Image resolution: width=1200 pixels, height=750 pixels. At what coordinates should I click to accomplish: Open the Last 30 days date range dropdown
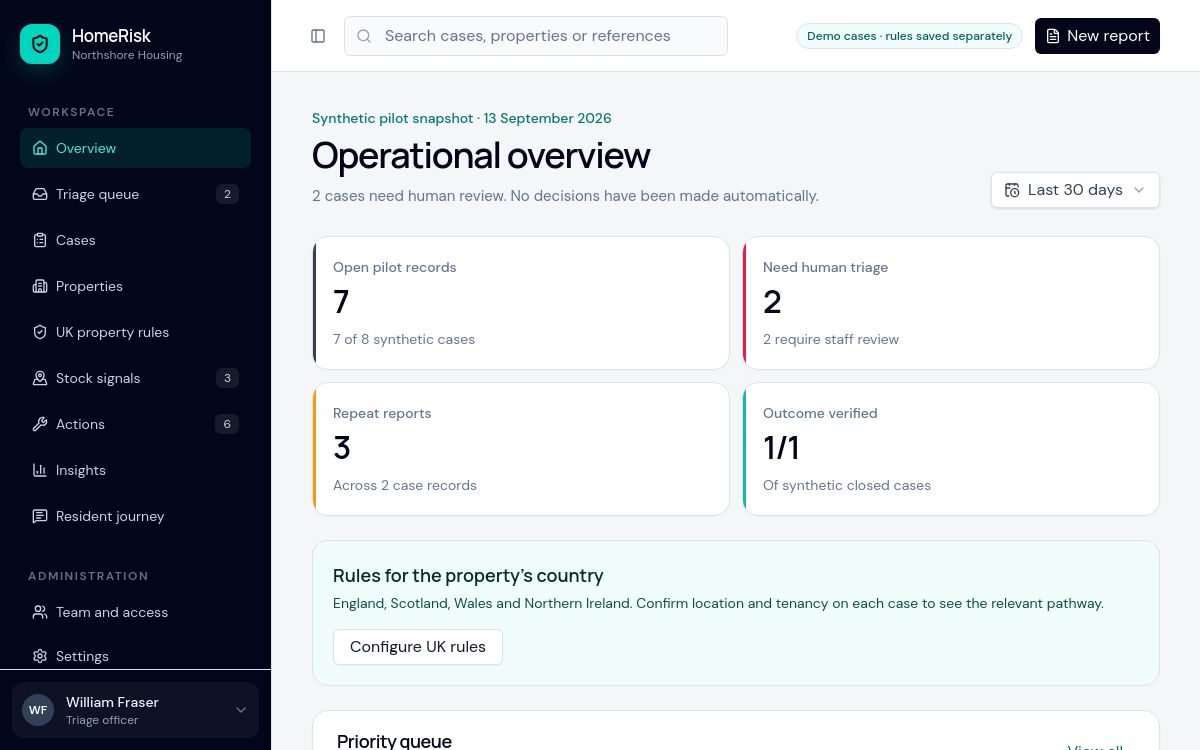point(1075,190)
